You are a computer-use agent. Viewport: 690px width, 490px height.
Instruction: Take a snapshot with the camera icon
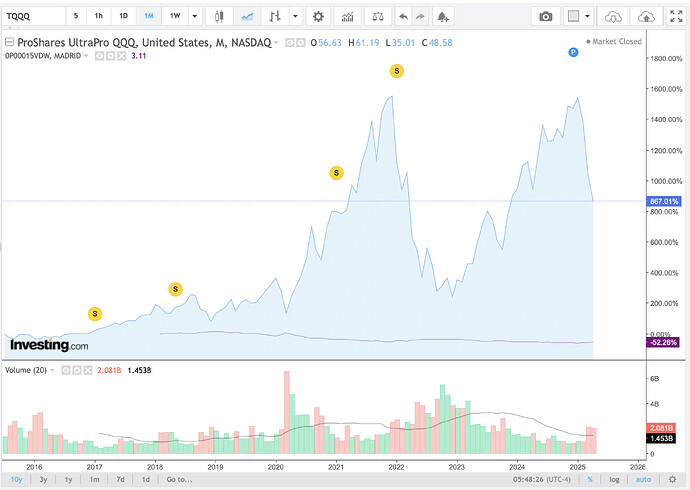pos(546,17)
